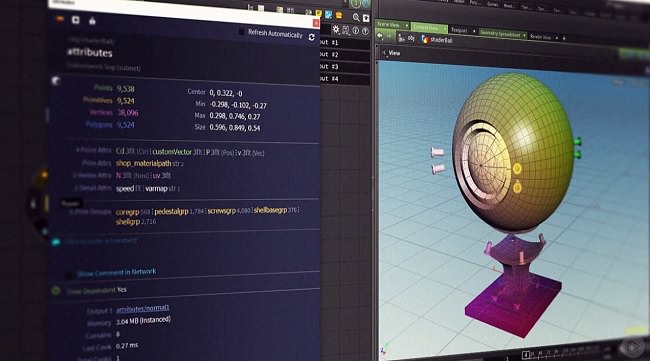Switch to the Render View tab
Screen dimensions: 650x361
(x=541, y=37)
